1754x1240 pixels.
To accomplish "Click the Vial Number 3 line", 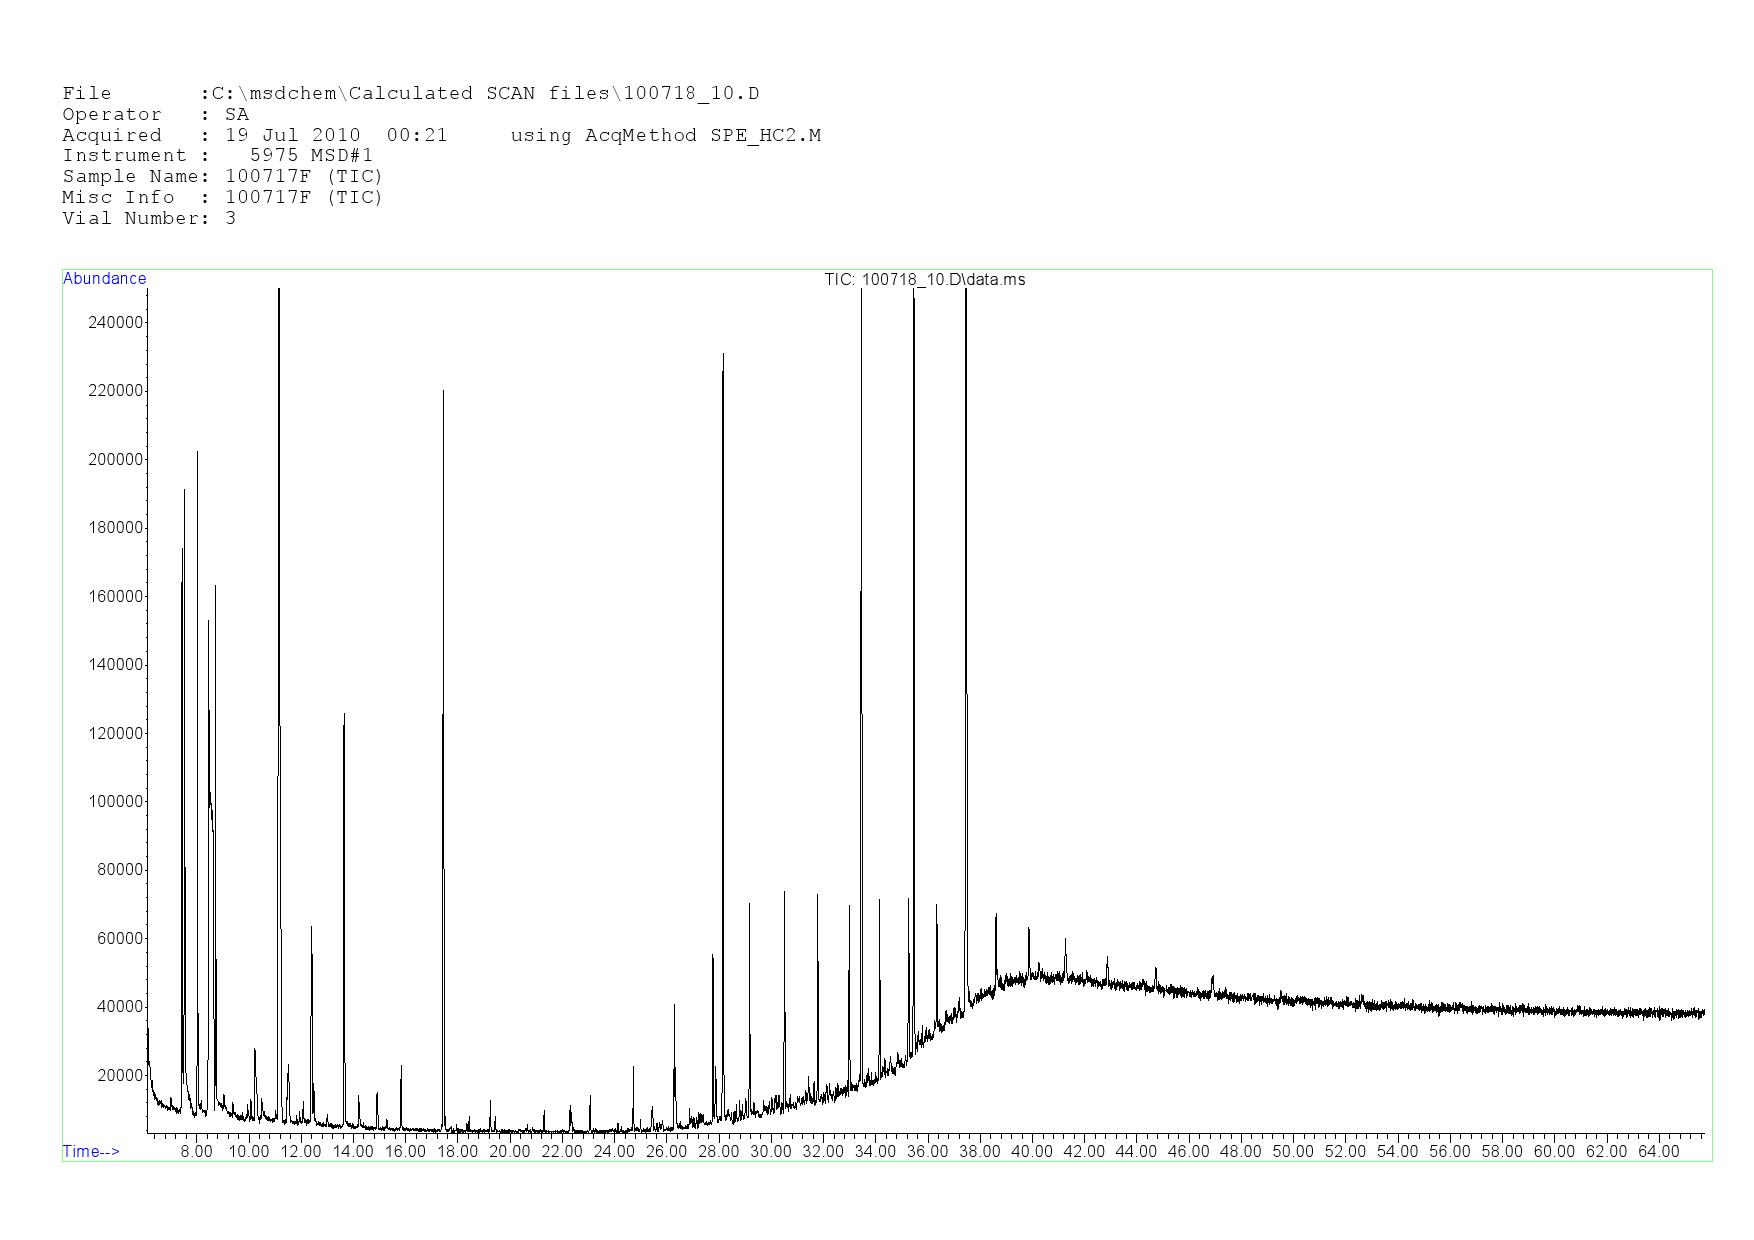I will (x=149, y=218).
